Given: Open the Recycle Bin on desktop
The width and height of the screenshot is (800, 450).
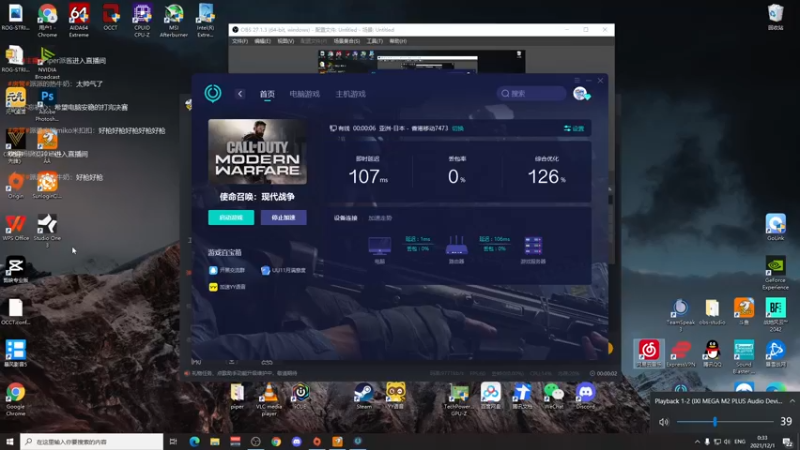Looking at the screenshot, I should [776, 17].
